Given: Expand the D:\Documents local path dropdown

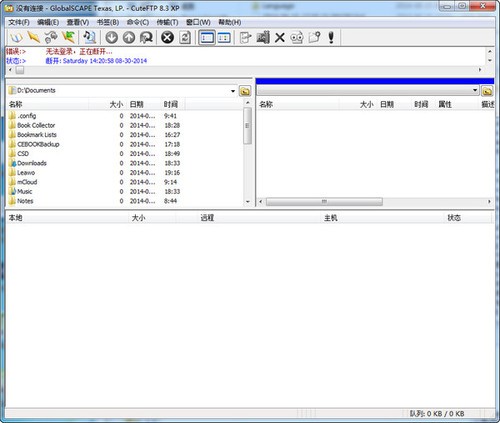Looking at the screenshot, I should [x=233, y=91].
